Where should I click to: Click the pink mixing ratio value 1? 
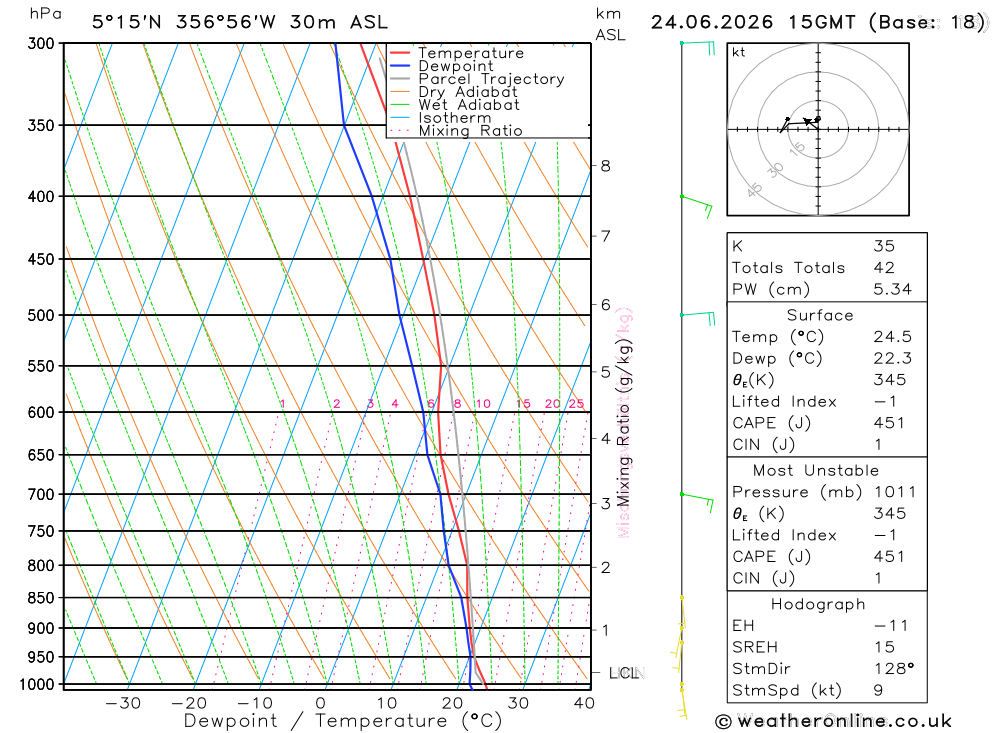pos(282,404)
